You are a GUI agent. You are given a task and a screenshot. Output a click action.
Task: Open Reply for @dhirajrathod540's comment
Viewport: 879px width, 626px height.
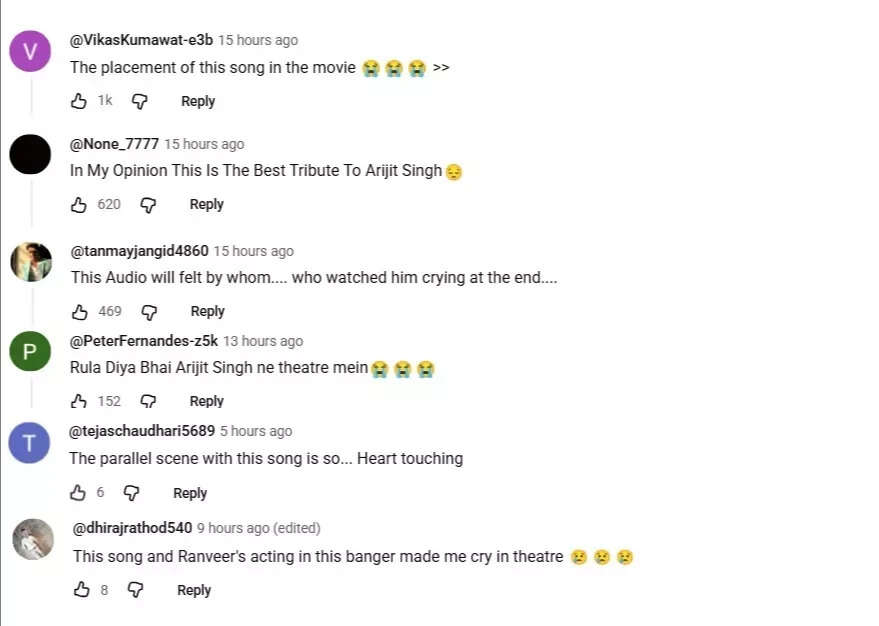click(193, 590)
